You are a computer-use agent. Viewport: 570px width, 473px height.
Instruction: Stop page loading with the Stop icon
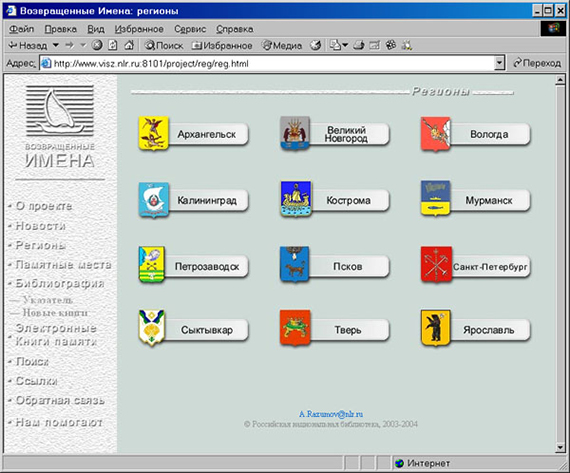click(x=97, y=45)
